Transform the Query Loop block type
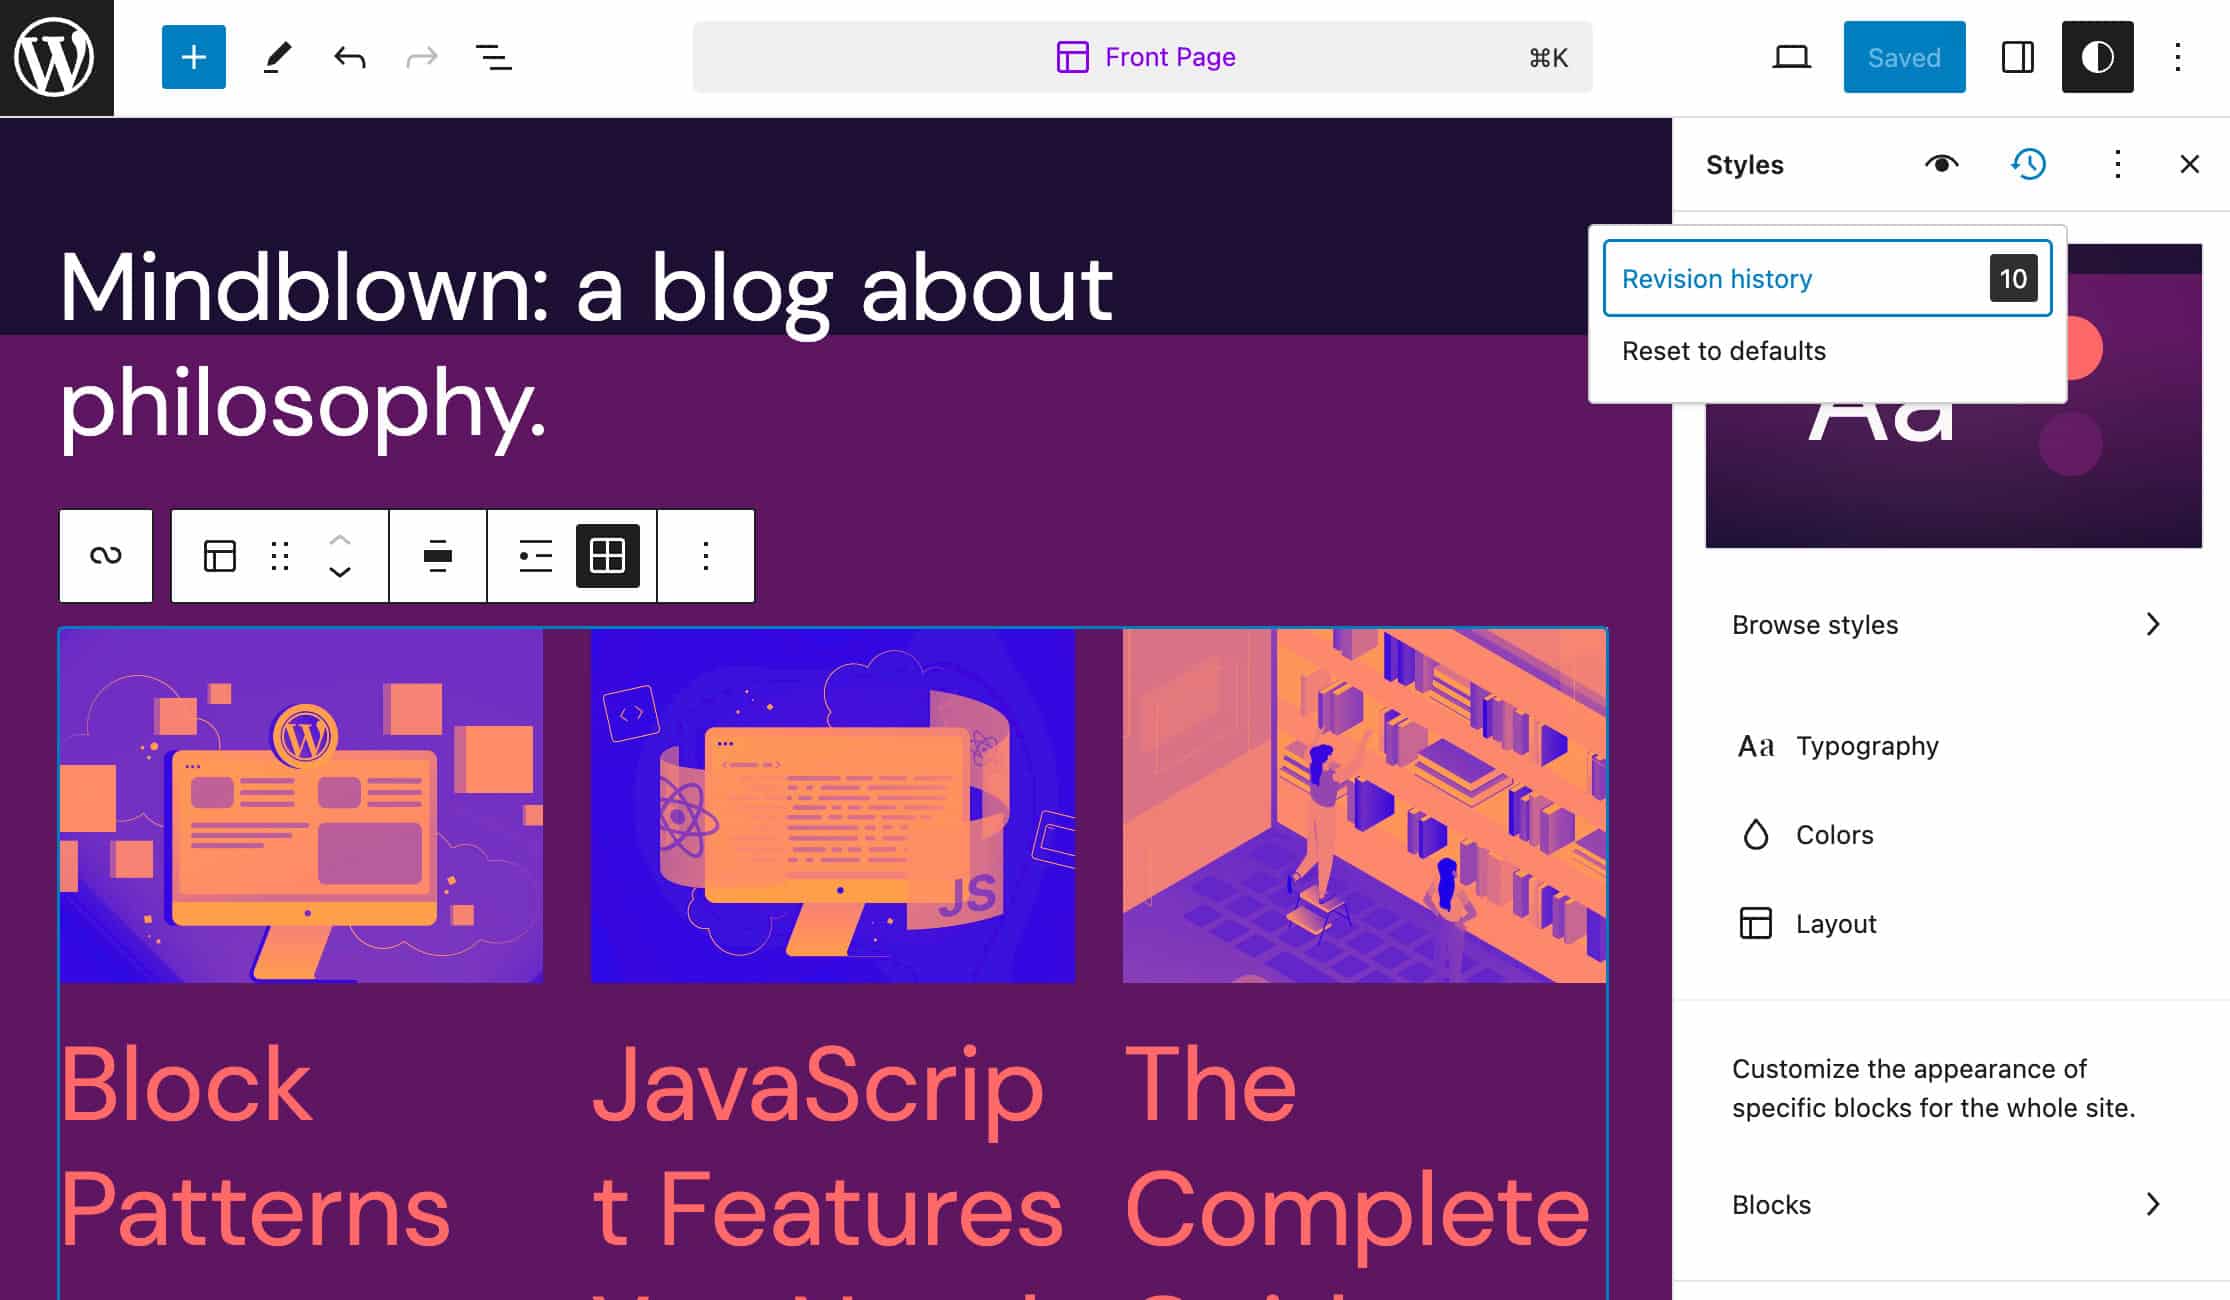The image size is (2230, 1300). pyautogui.click(x=221, y=555)
